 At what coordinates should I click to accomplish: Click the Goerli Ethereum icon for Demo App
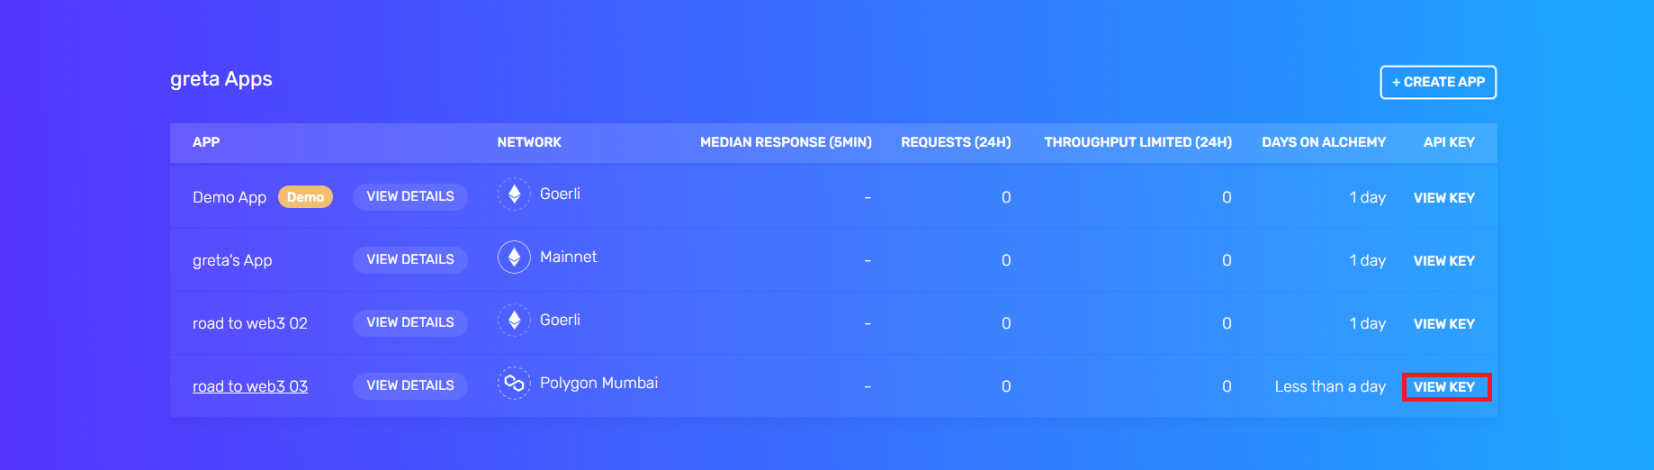click(514, 194)
